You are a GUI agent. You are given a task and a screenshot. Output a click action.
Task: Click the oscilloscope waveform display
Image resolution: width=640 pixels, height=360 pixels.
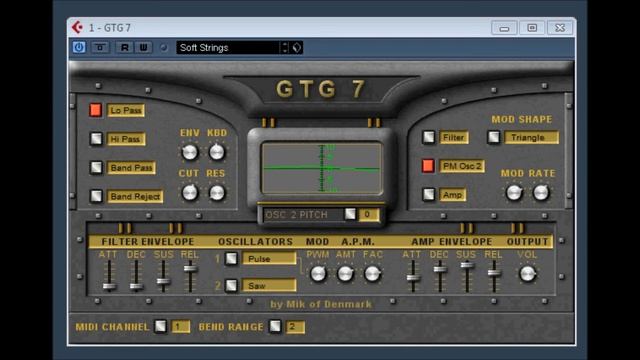[x=322, y=168]
